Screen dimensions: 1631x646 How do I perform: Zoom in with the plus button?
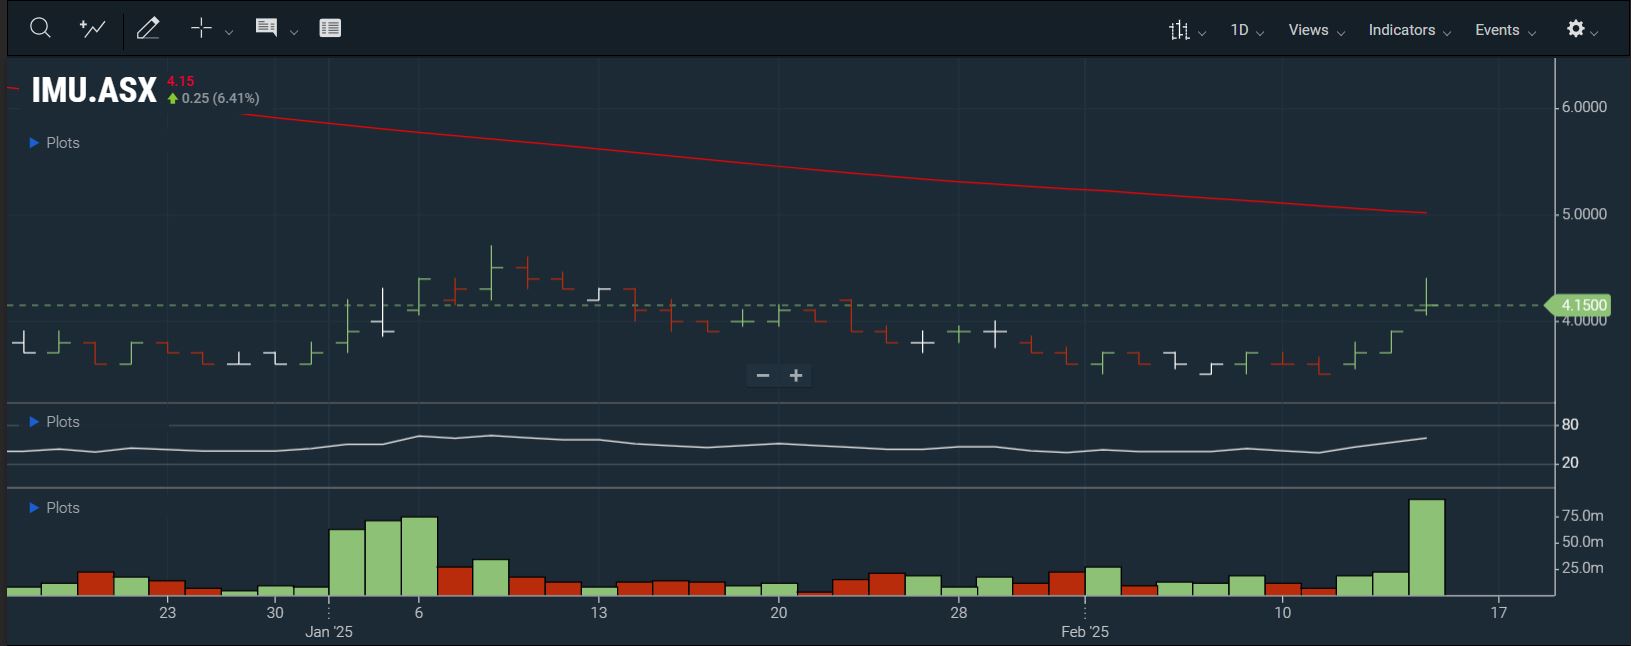click(x=796, y=376)
